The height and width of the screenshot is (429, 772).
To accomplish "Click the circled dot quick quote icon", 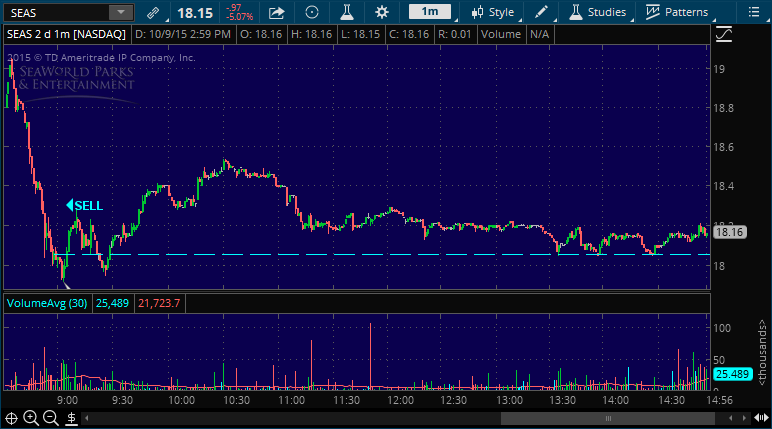I will click(x=312, y=13).
